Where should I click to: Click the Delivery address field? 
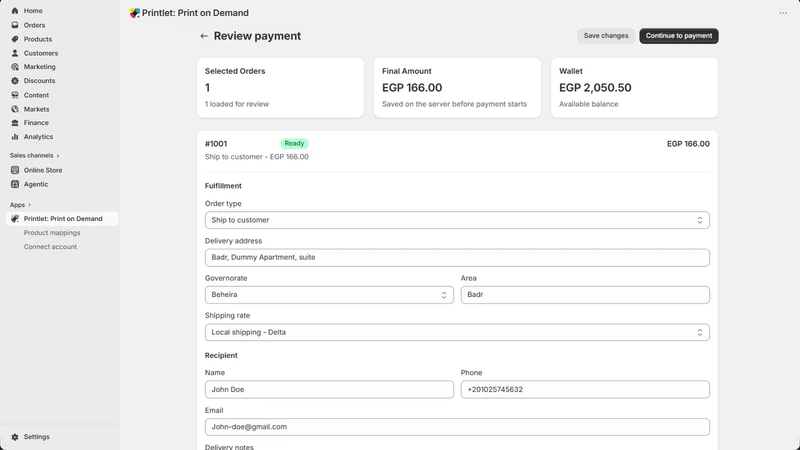pos(457,258)
